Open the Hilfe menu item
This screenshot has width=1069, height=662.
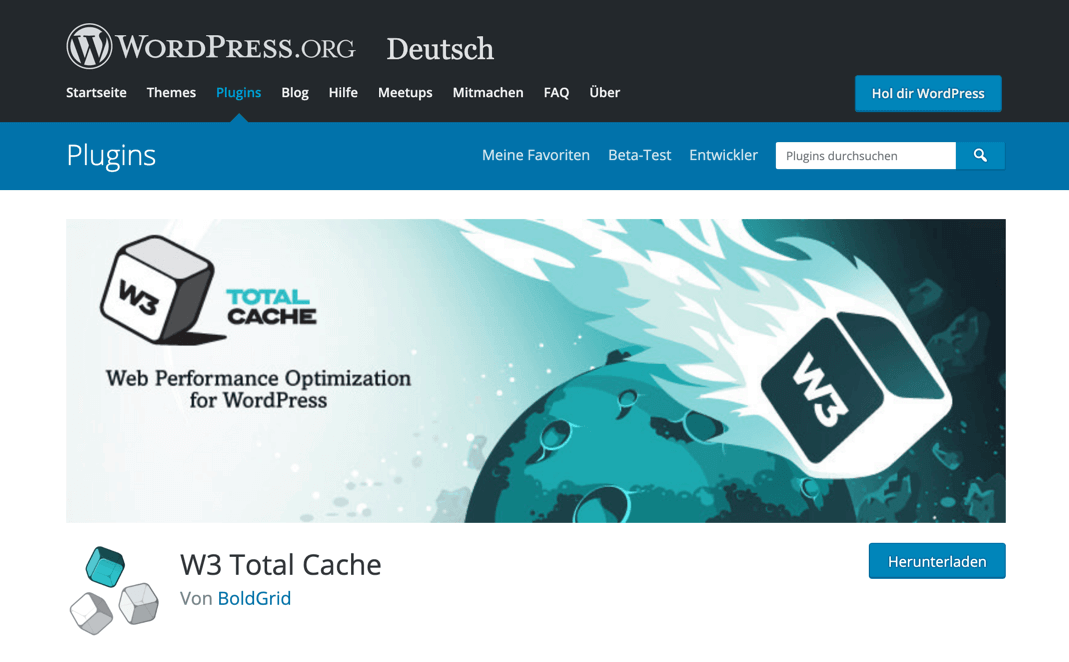coord(343,93)
